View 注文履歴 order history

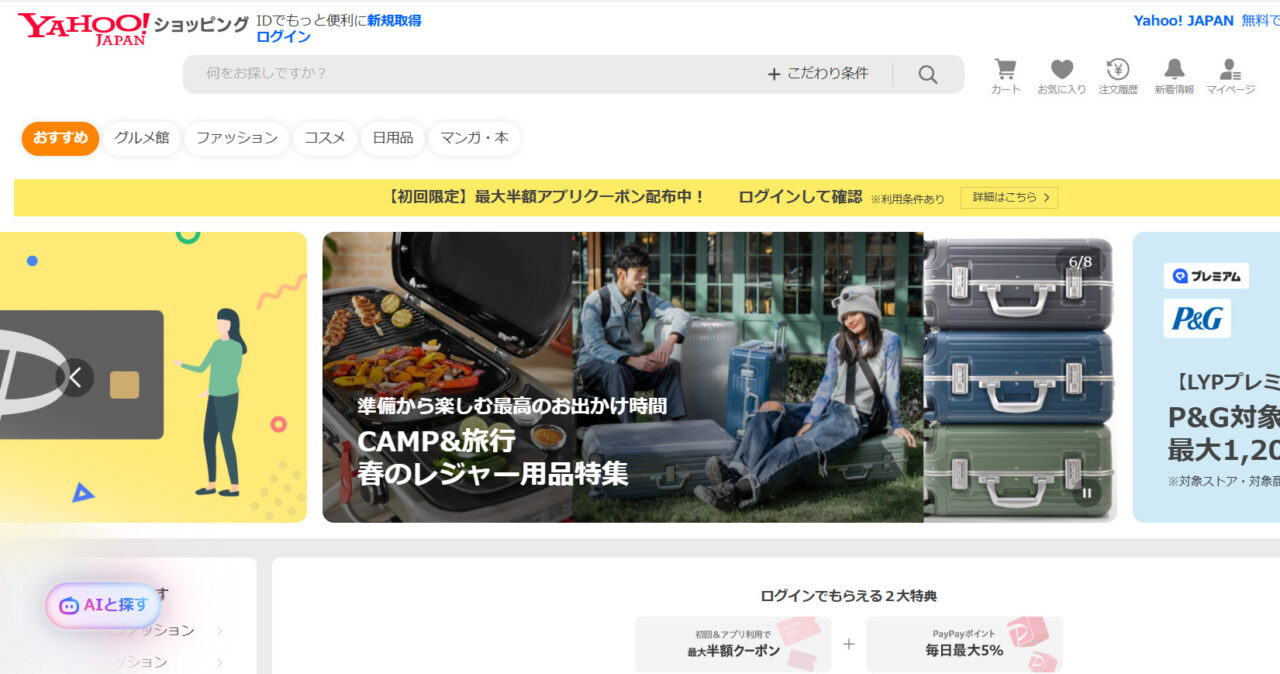pyautogui.click(x=1117, y=70)
